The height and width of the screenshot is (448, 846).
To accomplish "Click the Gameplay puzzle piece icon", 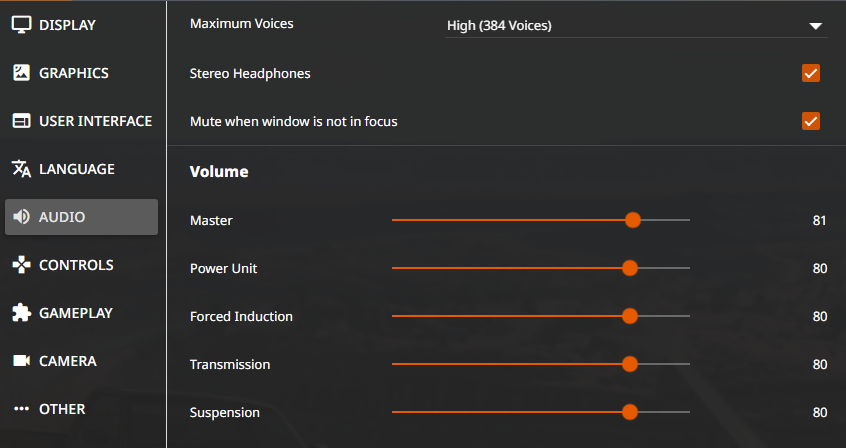I will pos(22,313).
